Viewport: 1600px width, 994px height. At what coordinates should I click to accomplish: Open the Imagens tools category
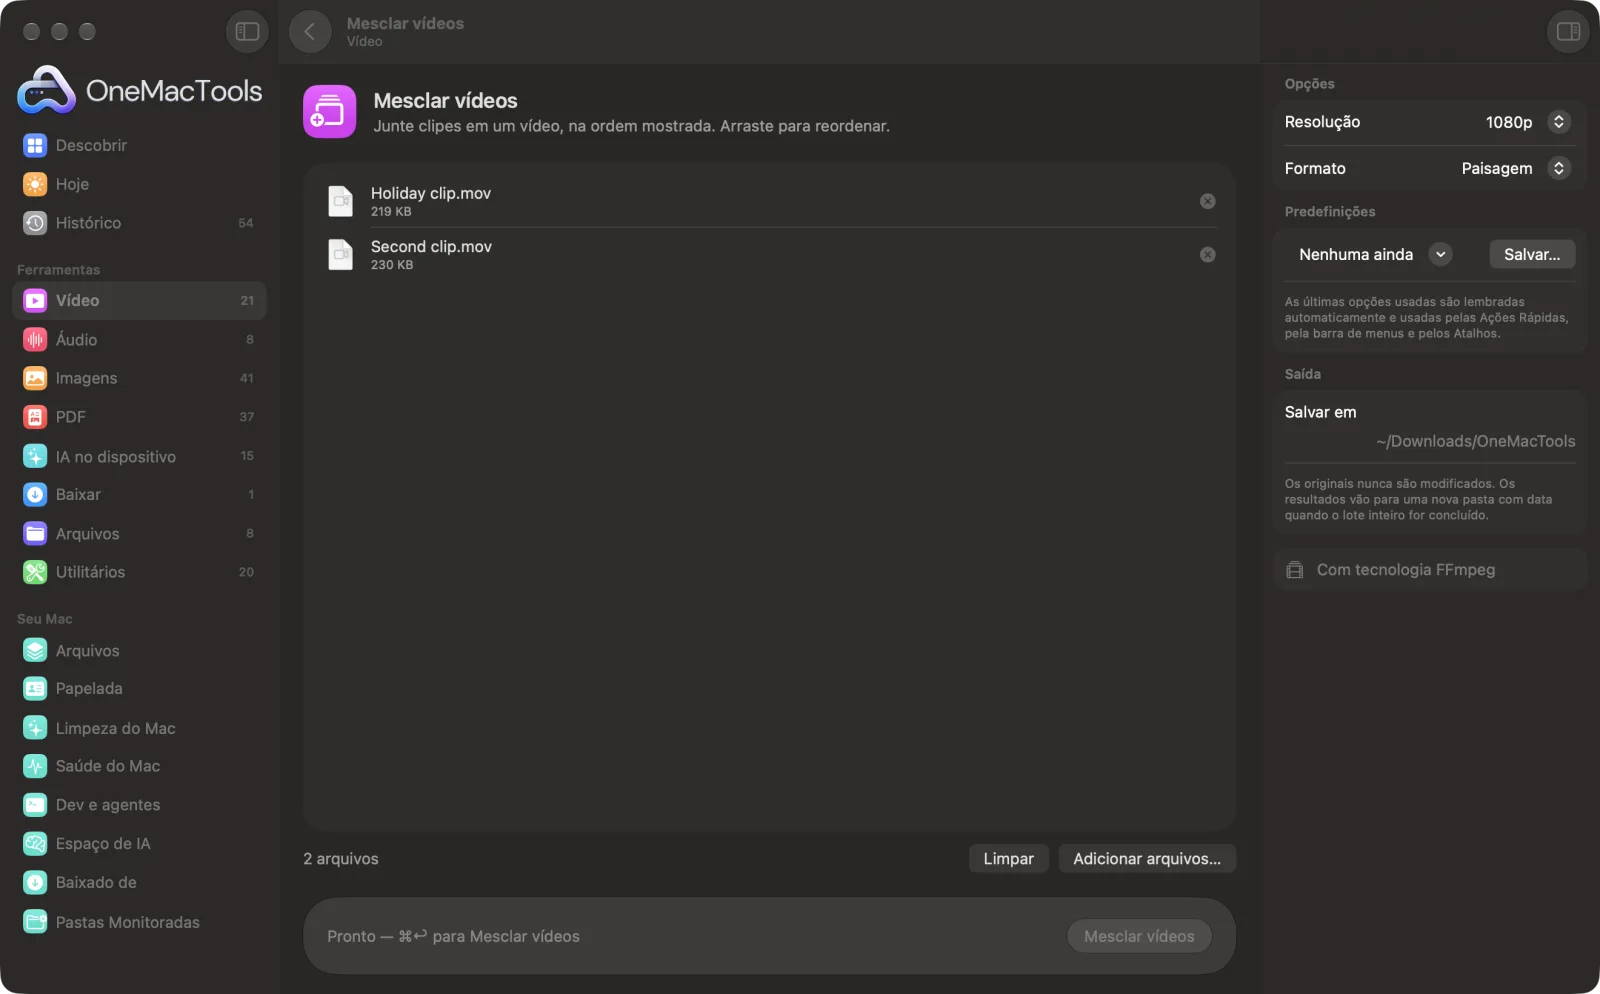click(x=139, y=378)
